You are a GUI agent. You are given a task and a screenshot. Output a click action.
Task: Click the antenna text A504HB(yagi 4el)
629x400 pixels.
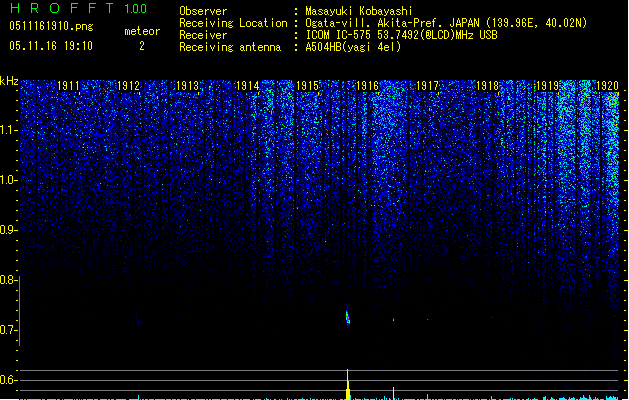pyautogui.click(x=353, y=47)
